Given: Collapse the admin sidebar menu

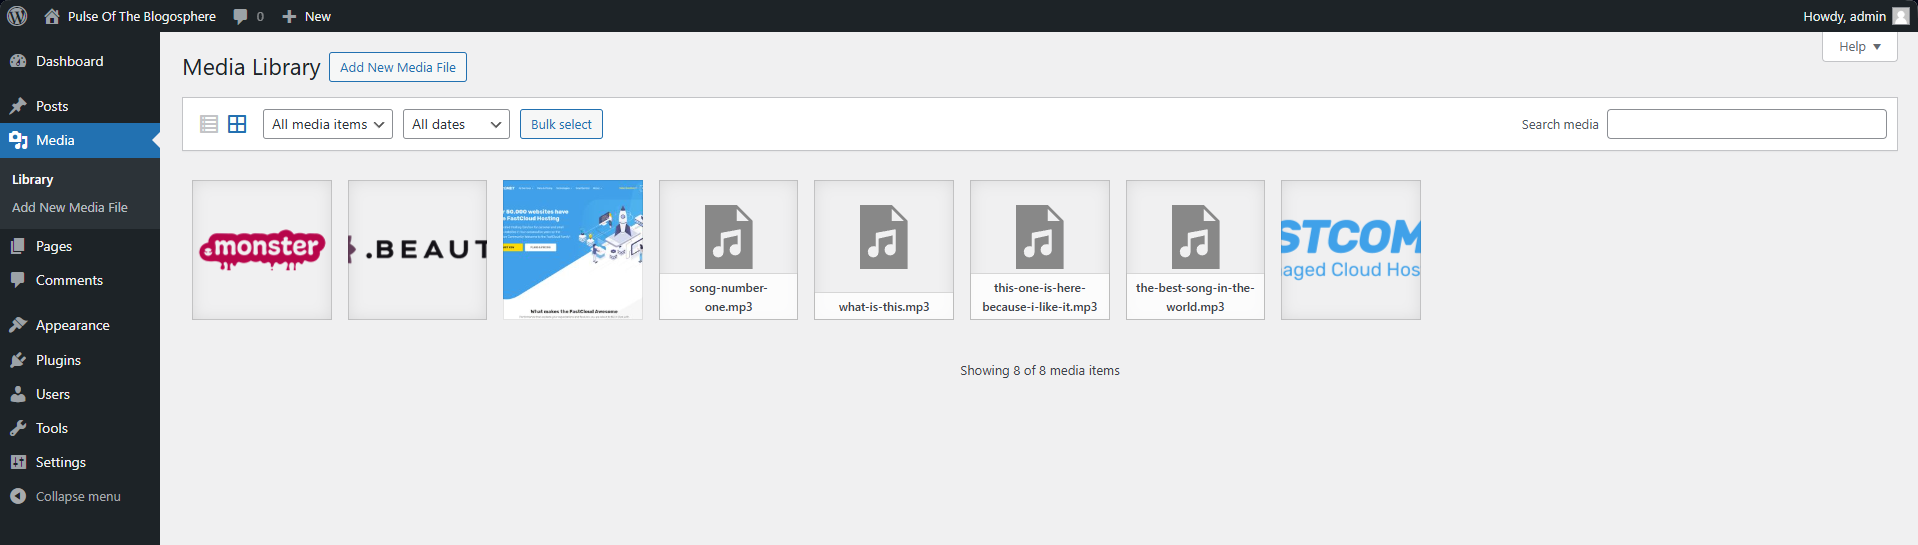Looking at the screenshot, I should [x=66, y=496].
